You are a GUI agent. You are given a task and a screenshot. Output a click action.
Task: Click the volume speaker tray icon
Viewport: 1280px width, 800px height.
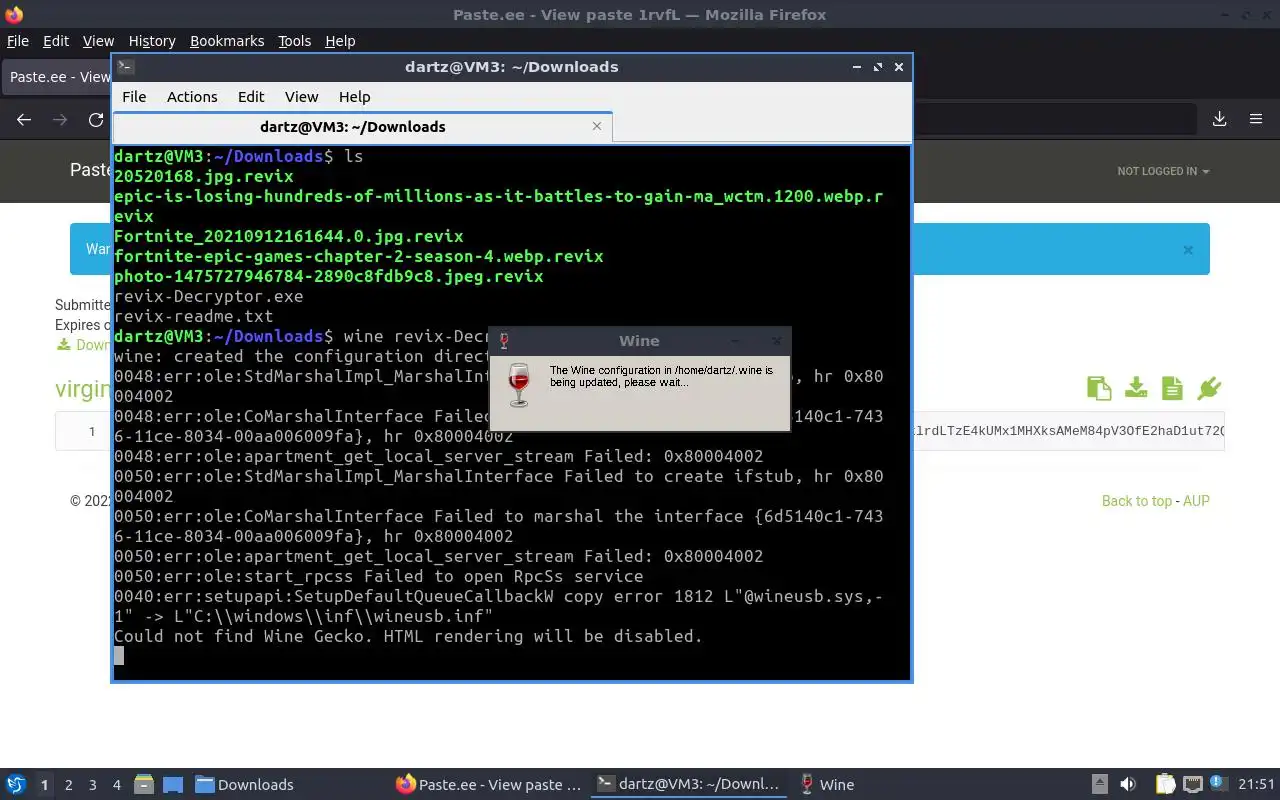pyautogui.click(x=1128, y=784)
